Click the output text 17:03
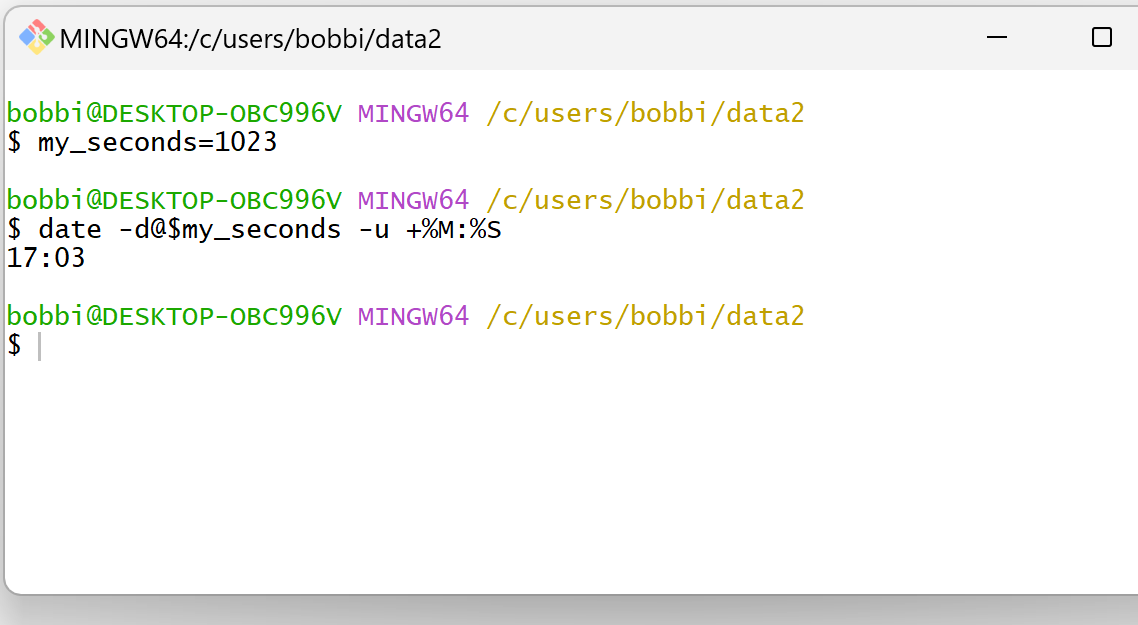Viewport: 1138px width, 625px height. pos(46,258)
